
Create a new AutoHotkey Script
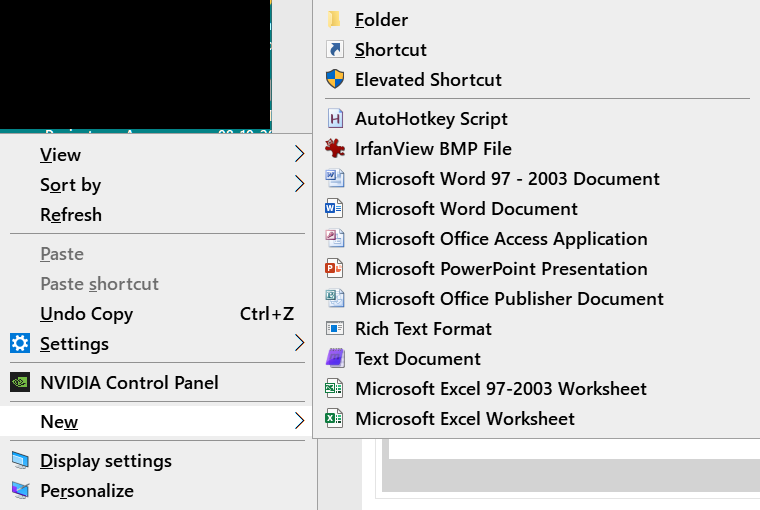[x=537, y=119]
